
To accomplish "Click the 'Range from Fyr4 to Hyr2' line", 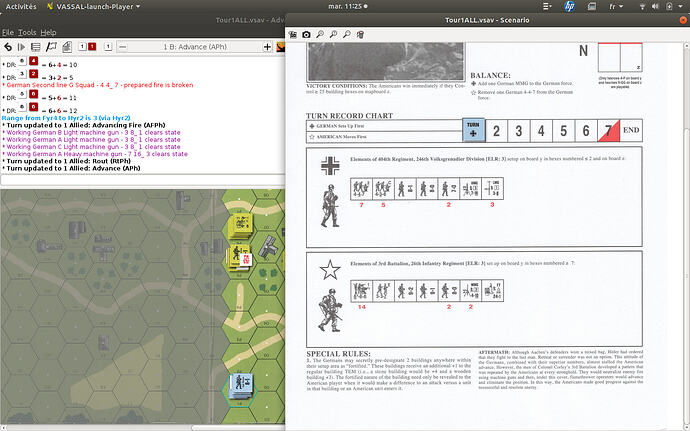I will (x=66, y=118).
